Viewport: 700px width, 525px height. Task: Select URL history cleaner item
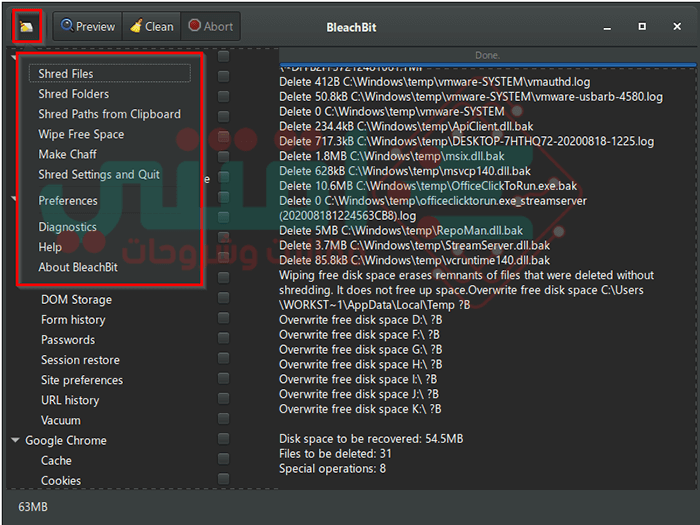pyautogui.click(x=70, y=400)
